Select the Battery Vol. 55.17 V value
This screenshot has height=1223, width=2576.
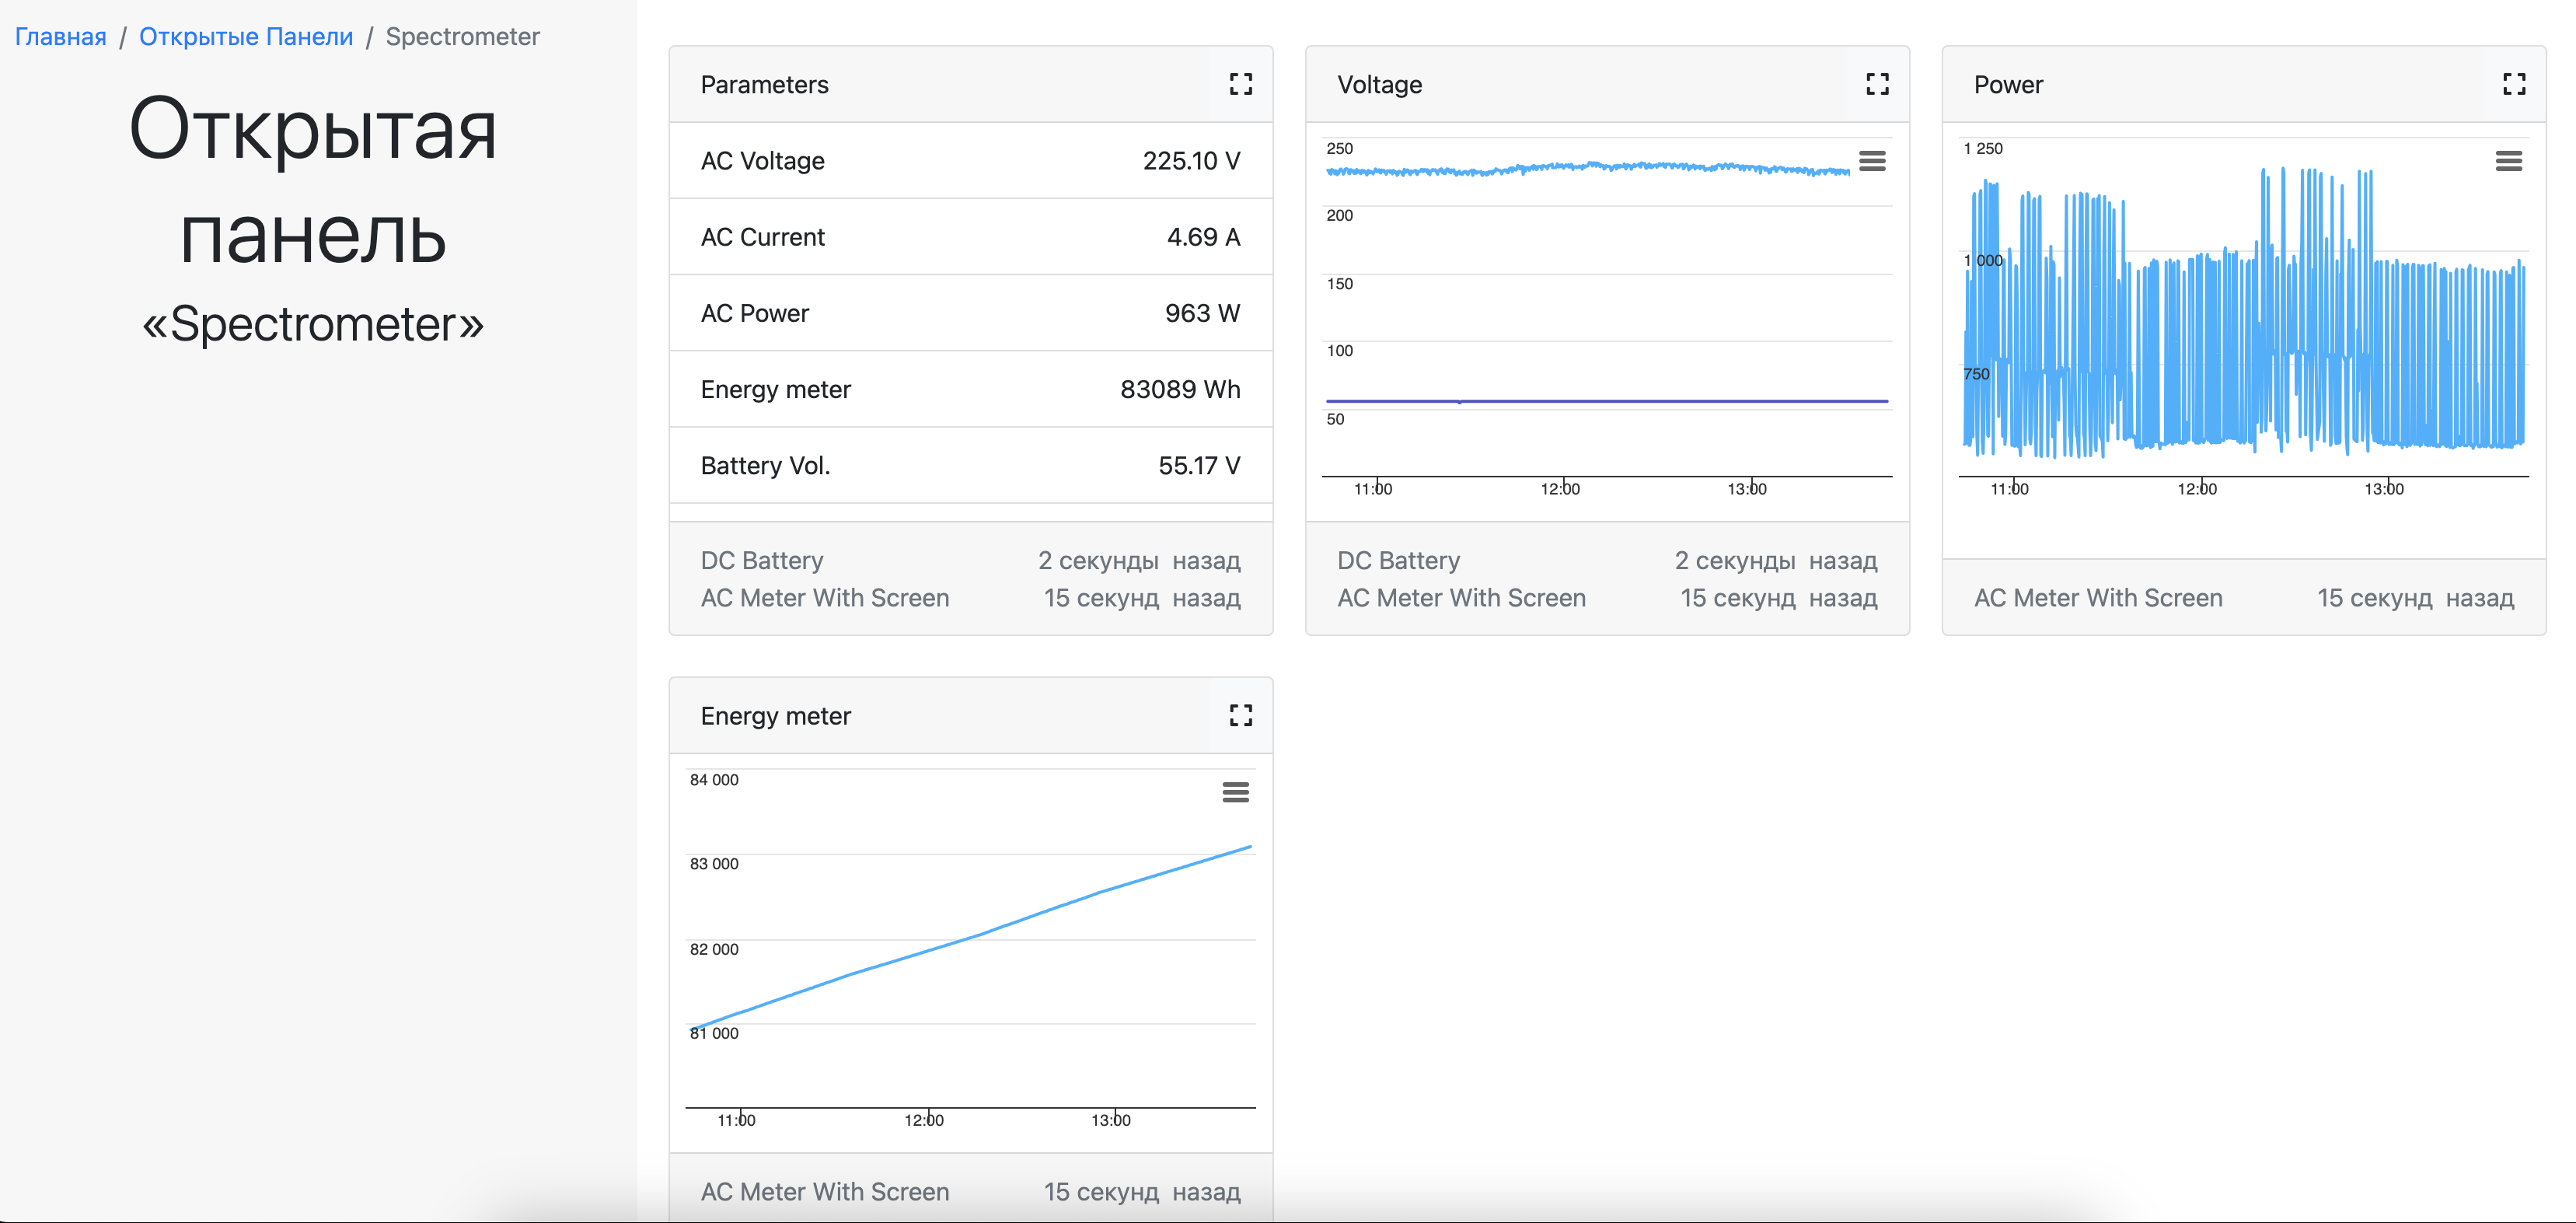(1199, 465)
